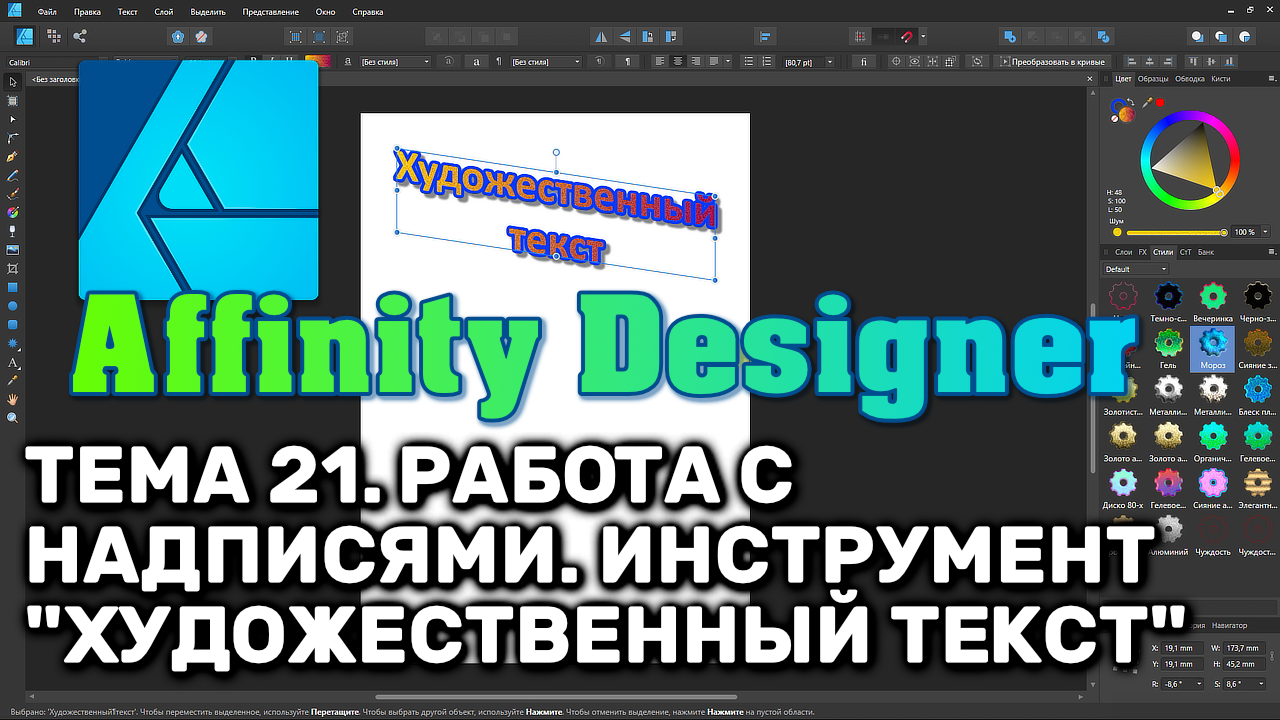This screenshot has height=720, width=1280.
Task: Select the Fill tool
Action: [x=13, y=212]
